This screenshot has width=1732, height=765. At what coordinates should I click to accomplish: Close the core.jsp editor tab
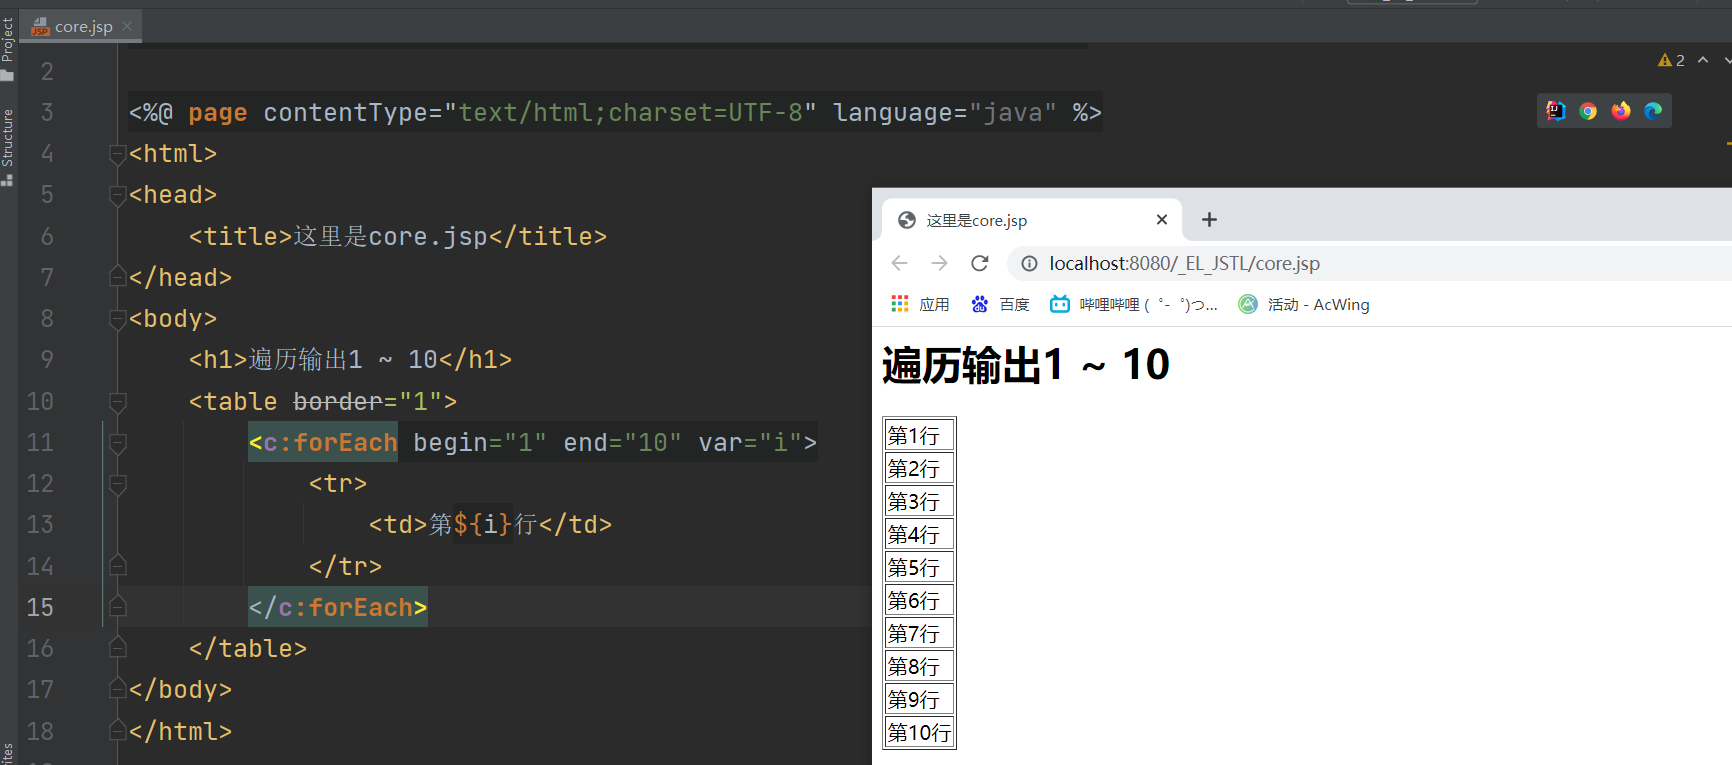point(127,26)
